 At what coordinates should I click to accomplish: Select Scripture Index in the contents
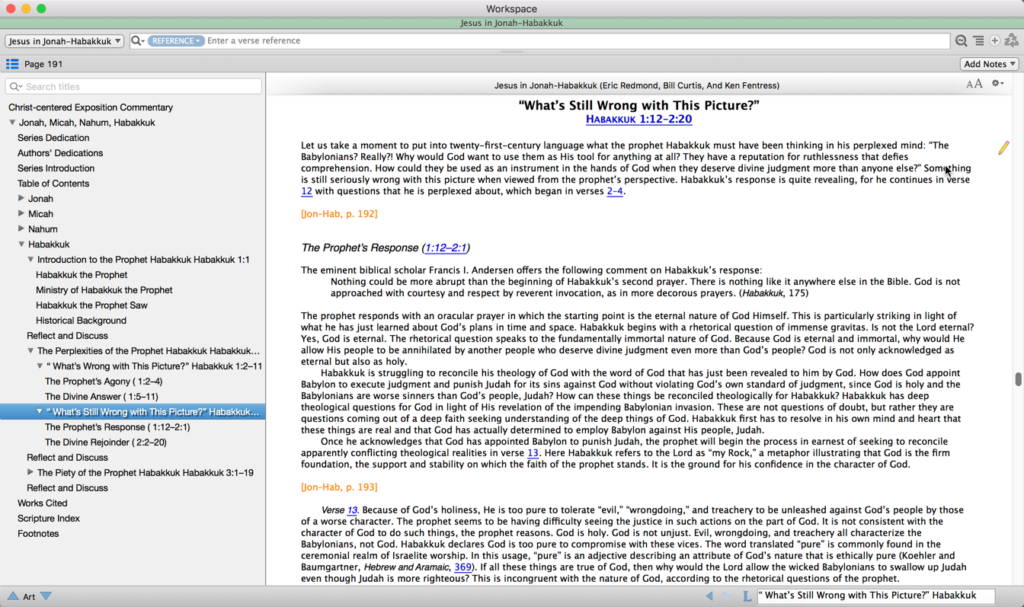point(48,518)
